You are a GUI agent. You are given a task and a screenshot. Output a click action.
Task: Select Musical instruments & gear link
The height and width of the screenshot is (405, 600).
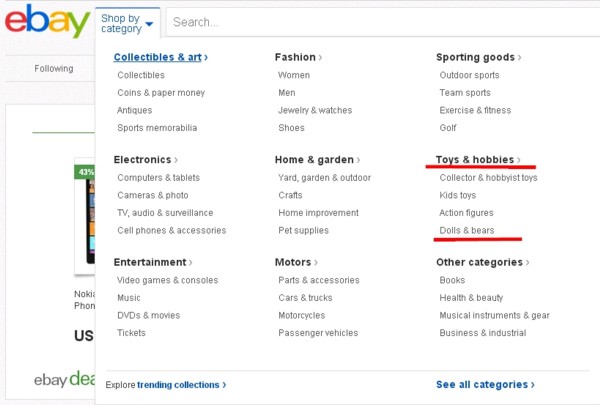pos(494,315)
